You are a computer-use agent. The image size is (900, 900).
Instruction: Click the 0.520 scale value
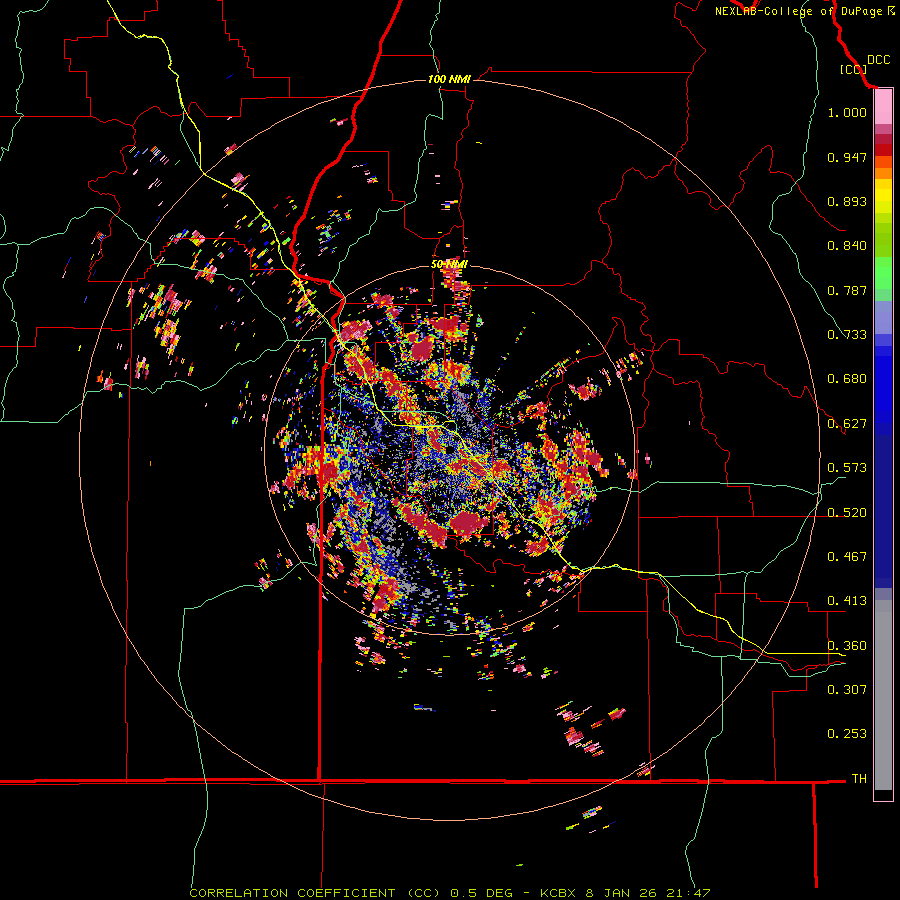(x=847, y=513)
